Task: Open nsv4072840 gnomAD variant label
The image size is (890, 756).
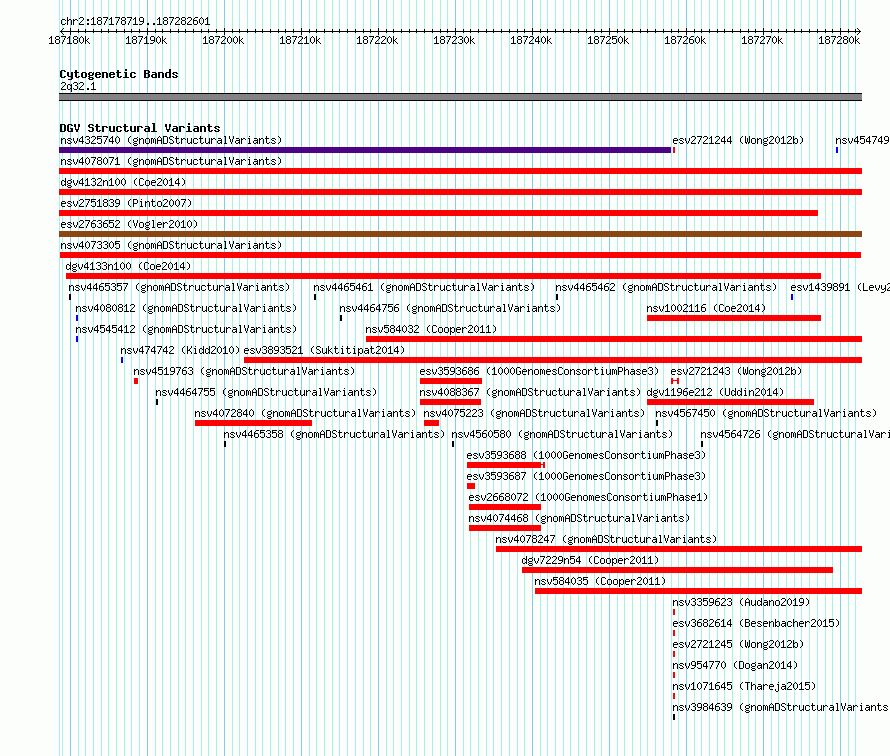Action: [x=305, y=413]
